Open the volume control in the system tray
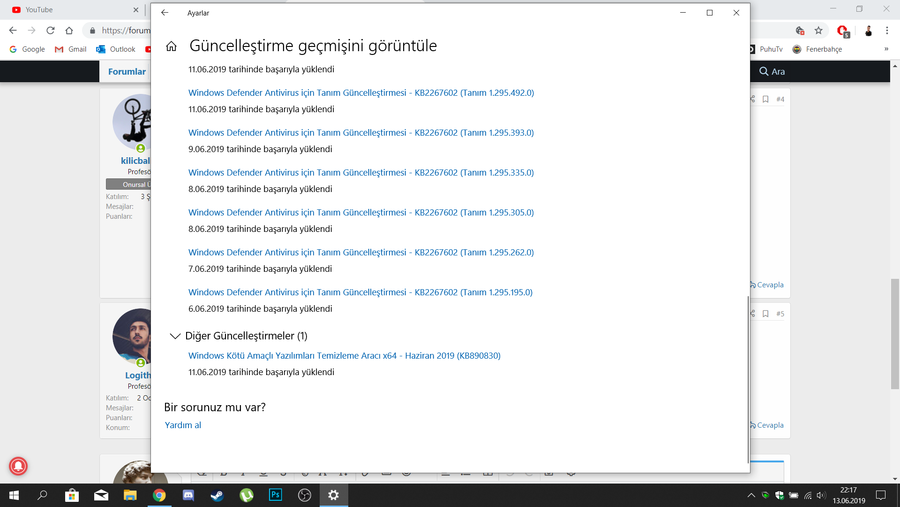900x507 pixels. [x=821, y=496]
